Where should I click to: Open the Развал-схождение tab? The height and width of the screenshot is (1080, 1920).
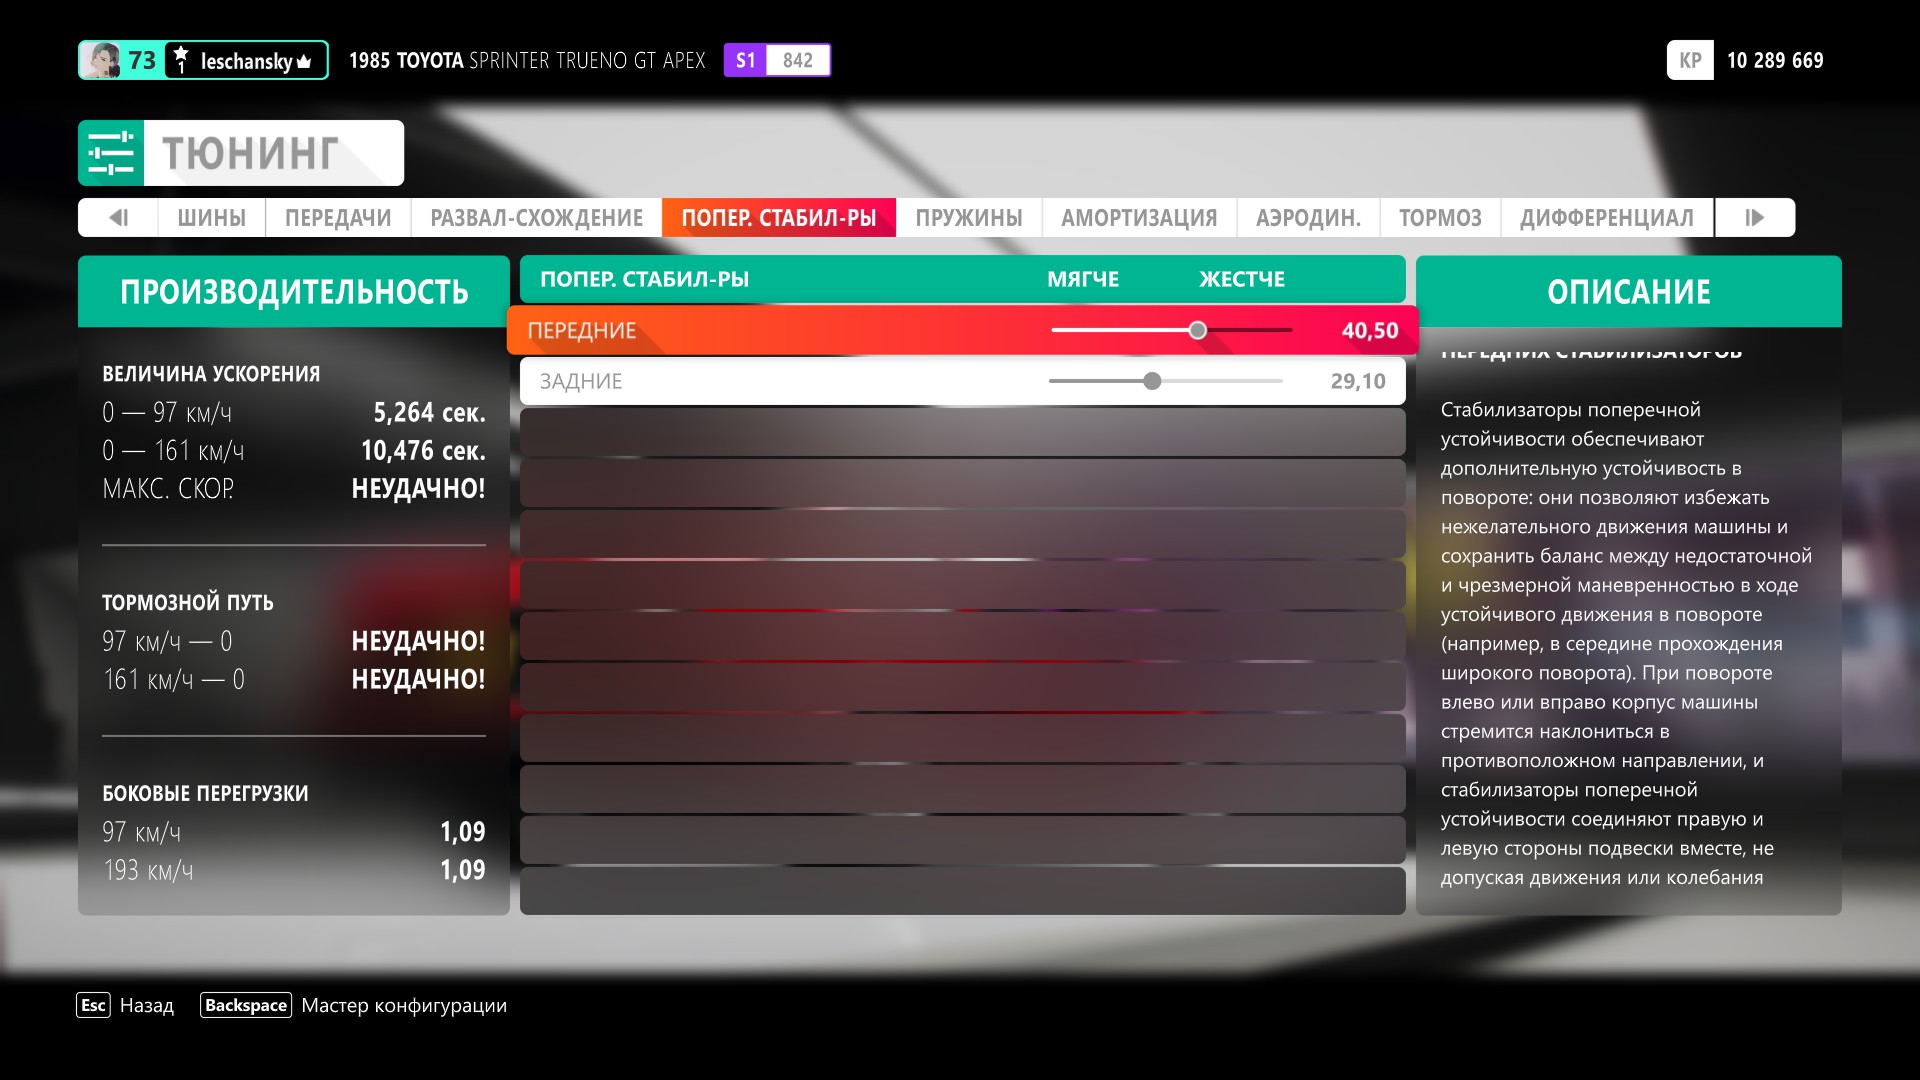coord(536,218)
